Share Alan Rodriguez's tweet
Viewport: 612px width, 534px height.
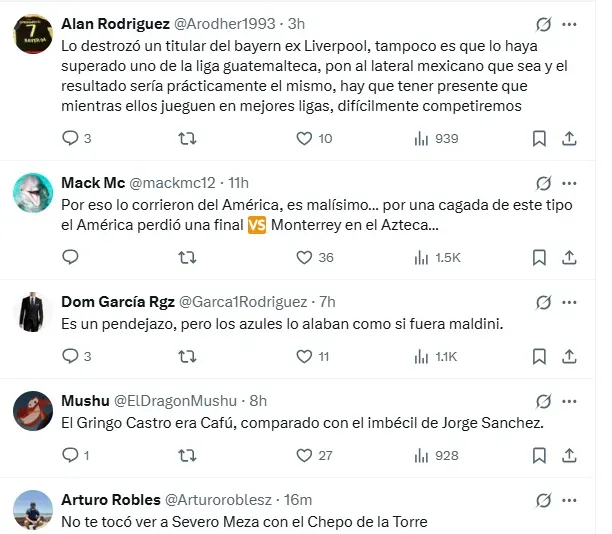pyautogui.click(x=568, y=139)
